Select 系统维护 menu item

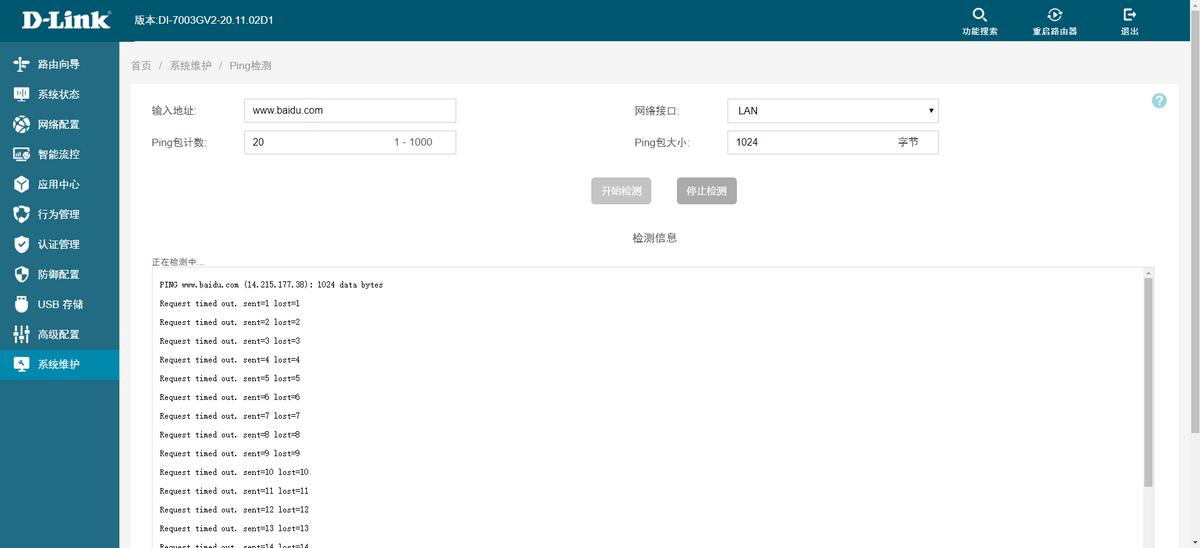click(x=59, y=364)
